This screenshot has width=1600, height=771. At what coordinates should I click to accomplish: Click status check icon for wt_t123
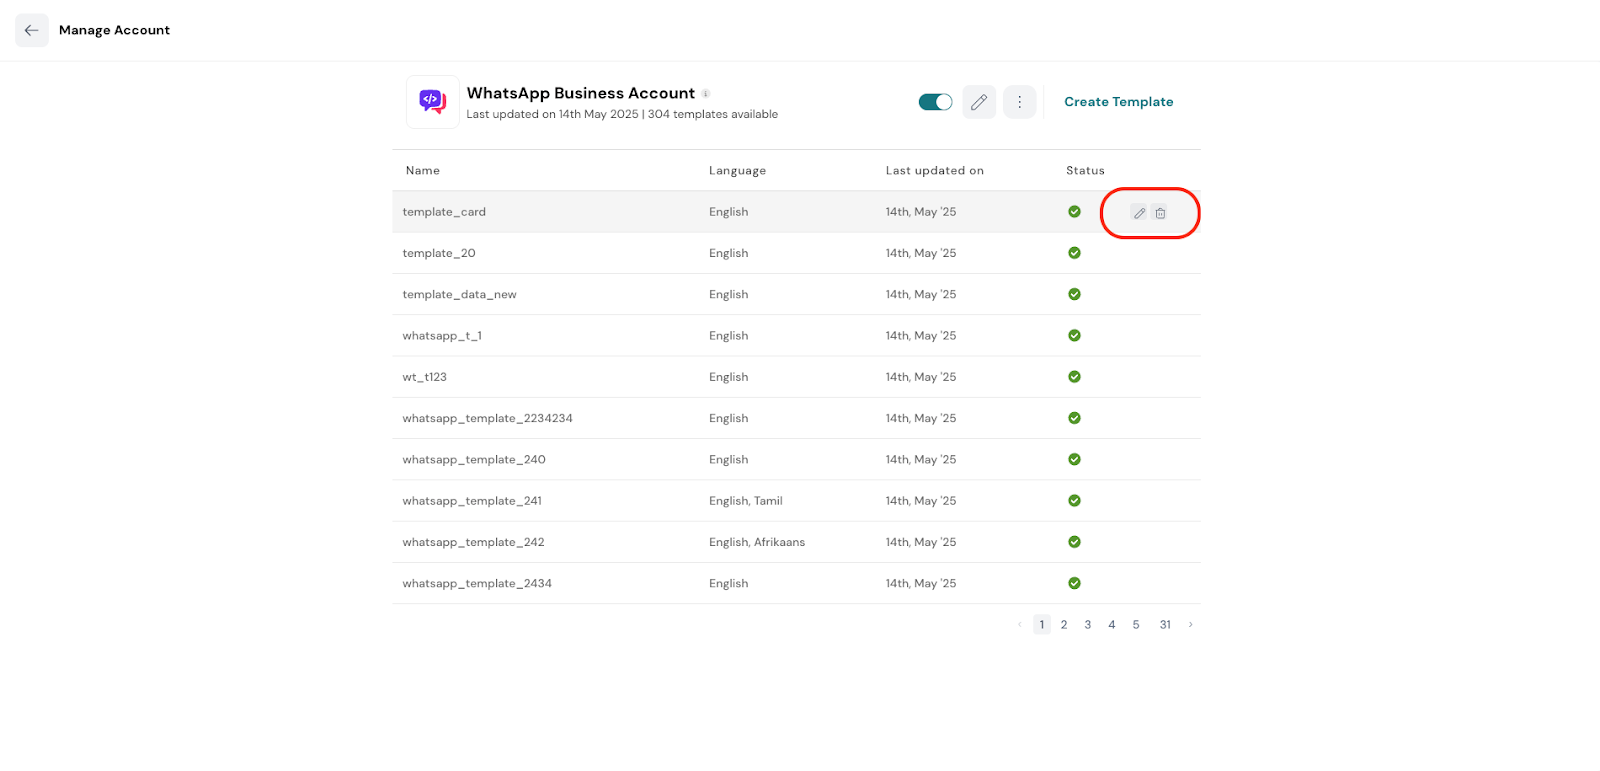click(x=1074, y=377)
